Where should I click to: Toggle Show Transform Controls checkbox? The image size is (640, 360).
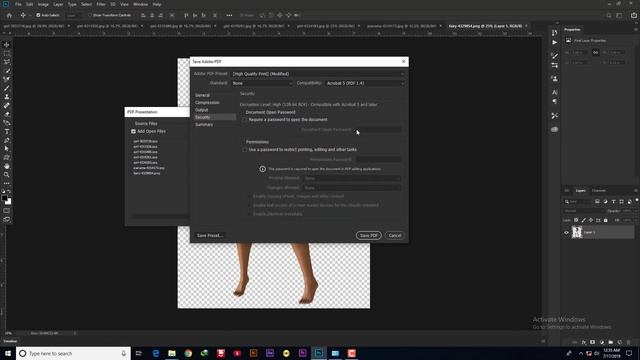(x=90, y=15)
